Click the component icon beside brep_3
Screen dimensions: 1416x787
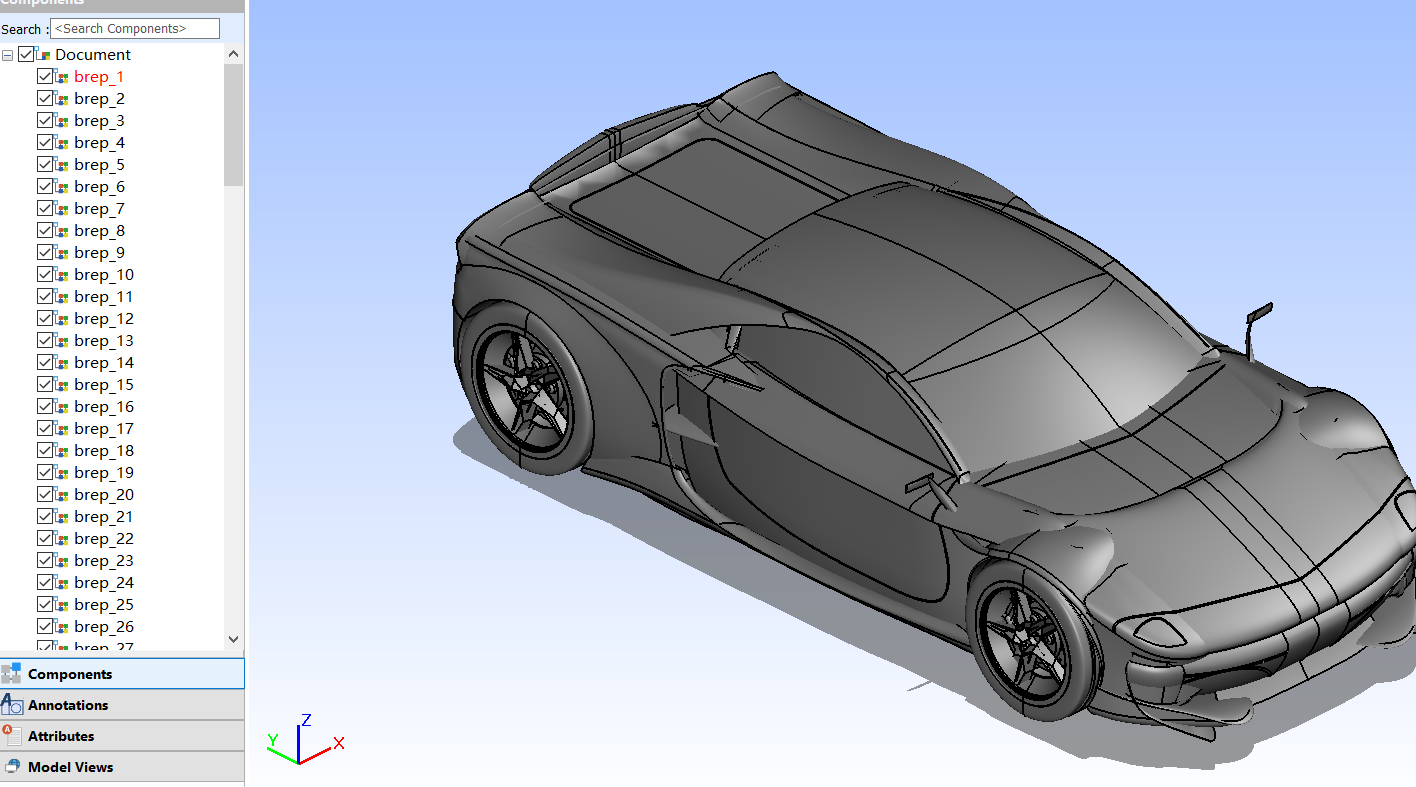tap(62, 120)
